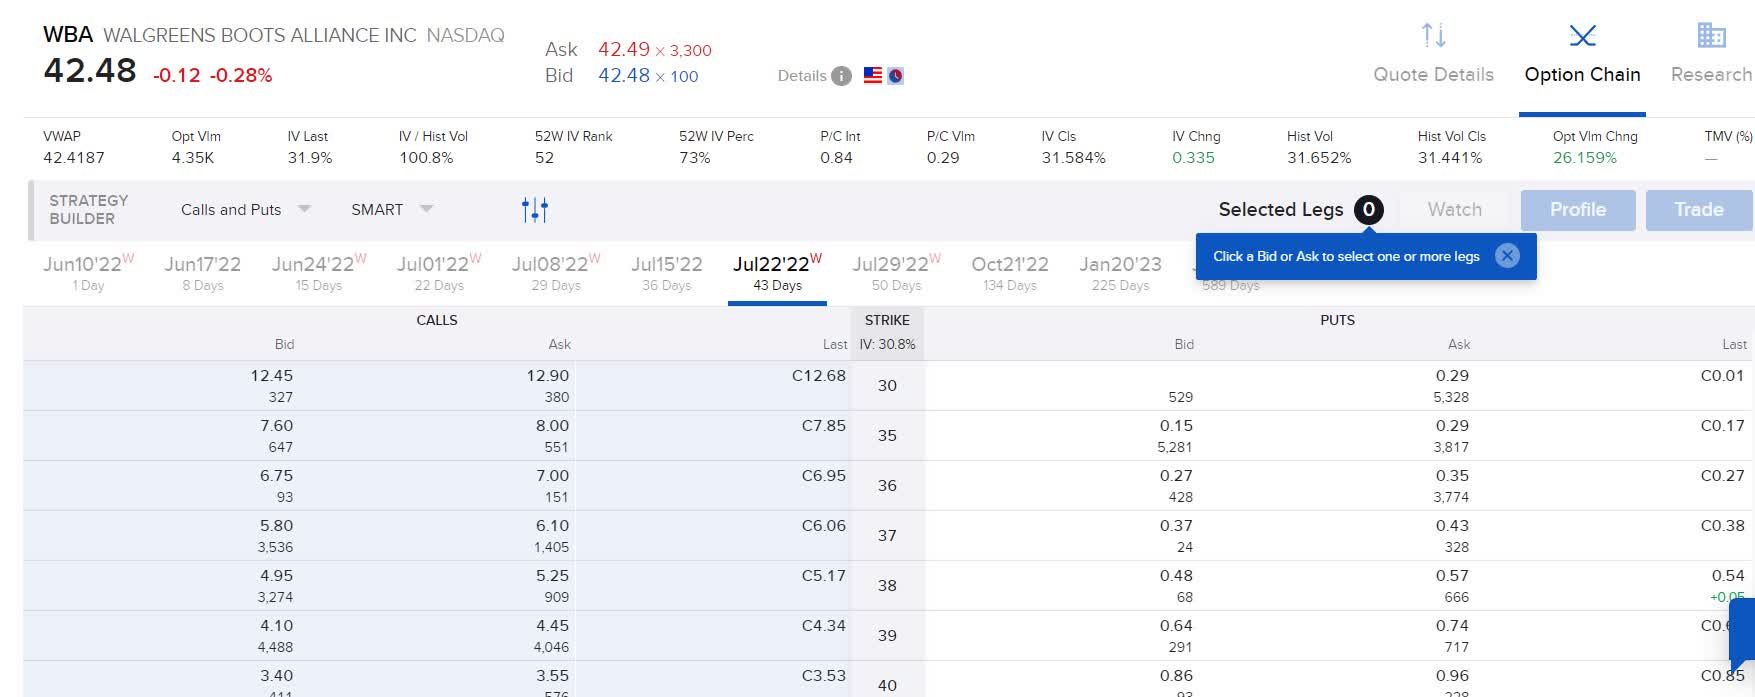1755x697 pixels.
Task: Select call bid 5.80 at strike 37
Action: click(276, 526)
